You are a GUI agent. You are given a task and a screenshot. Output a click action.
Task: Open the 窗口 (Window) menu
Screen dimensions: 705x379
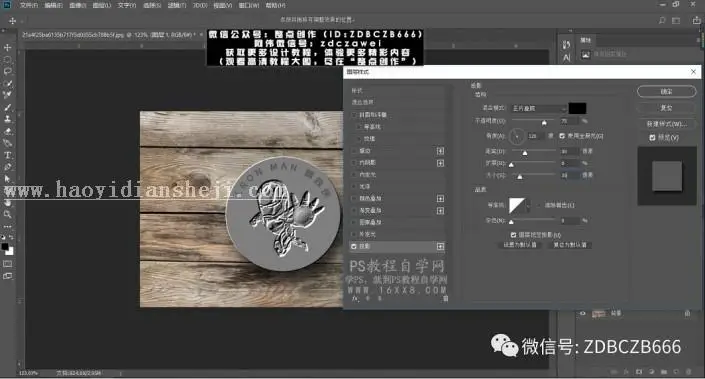249,5
